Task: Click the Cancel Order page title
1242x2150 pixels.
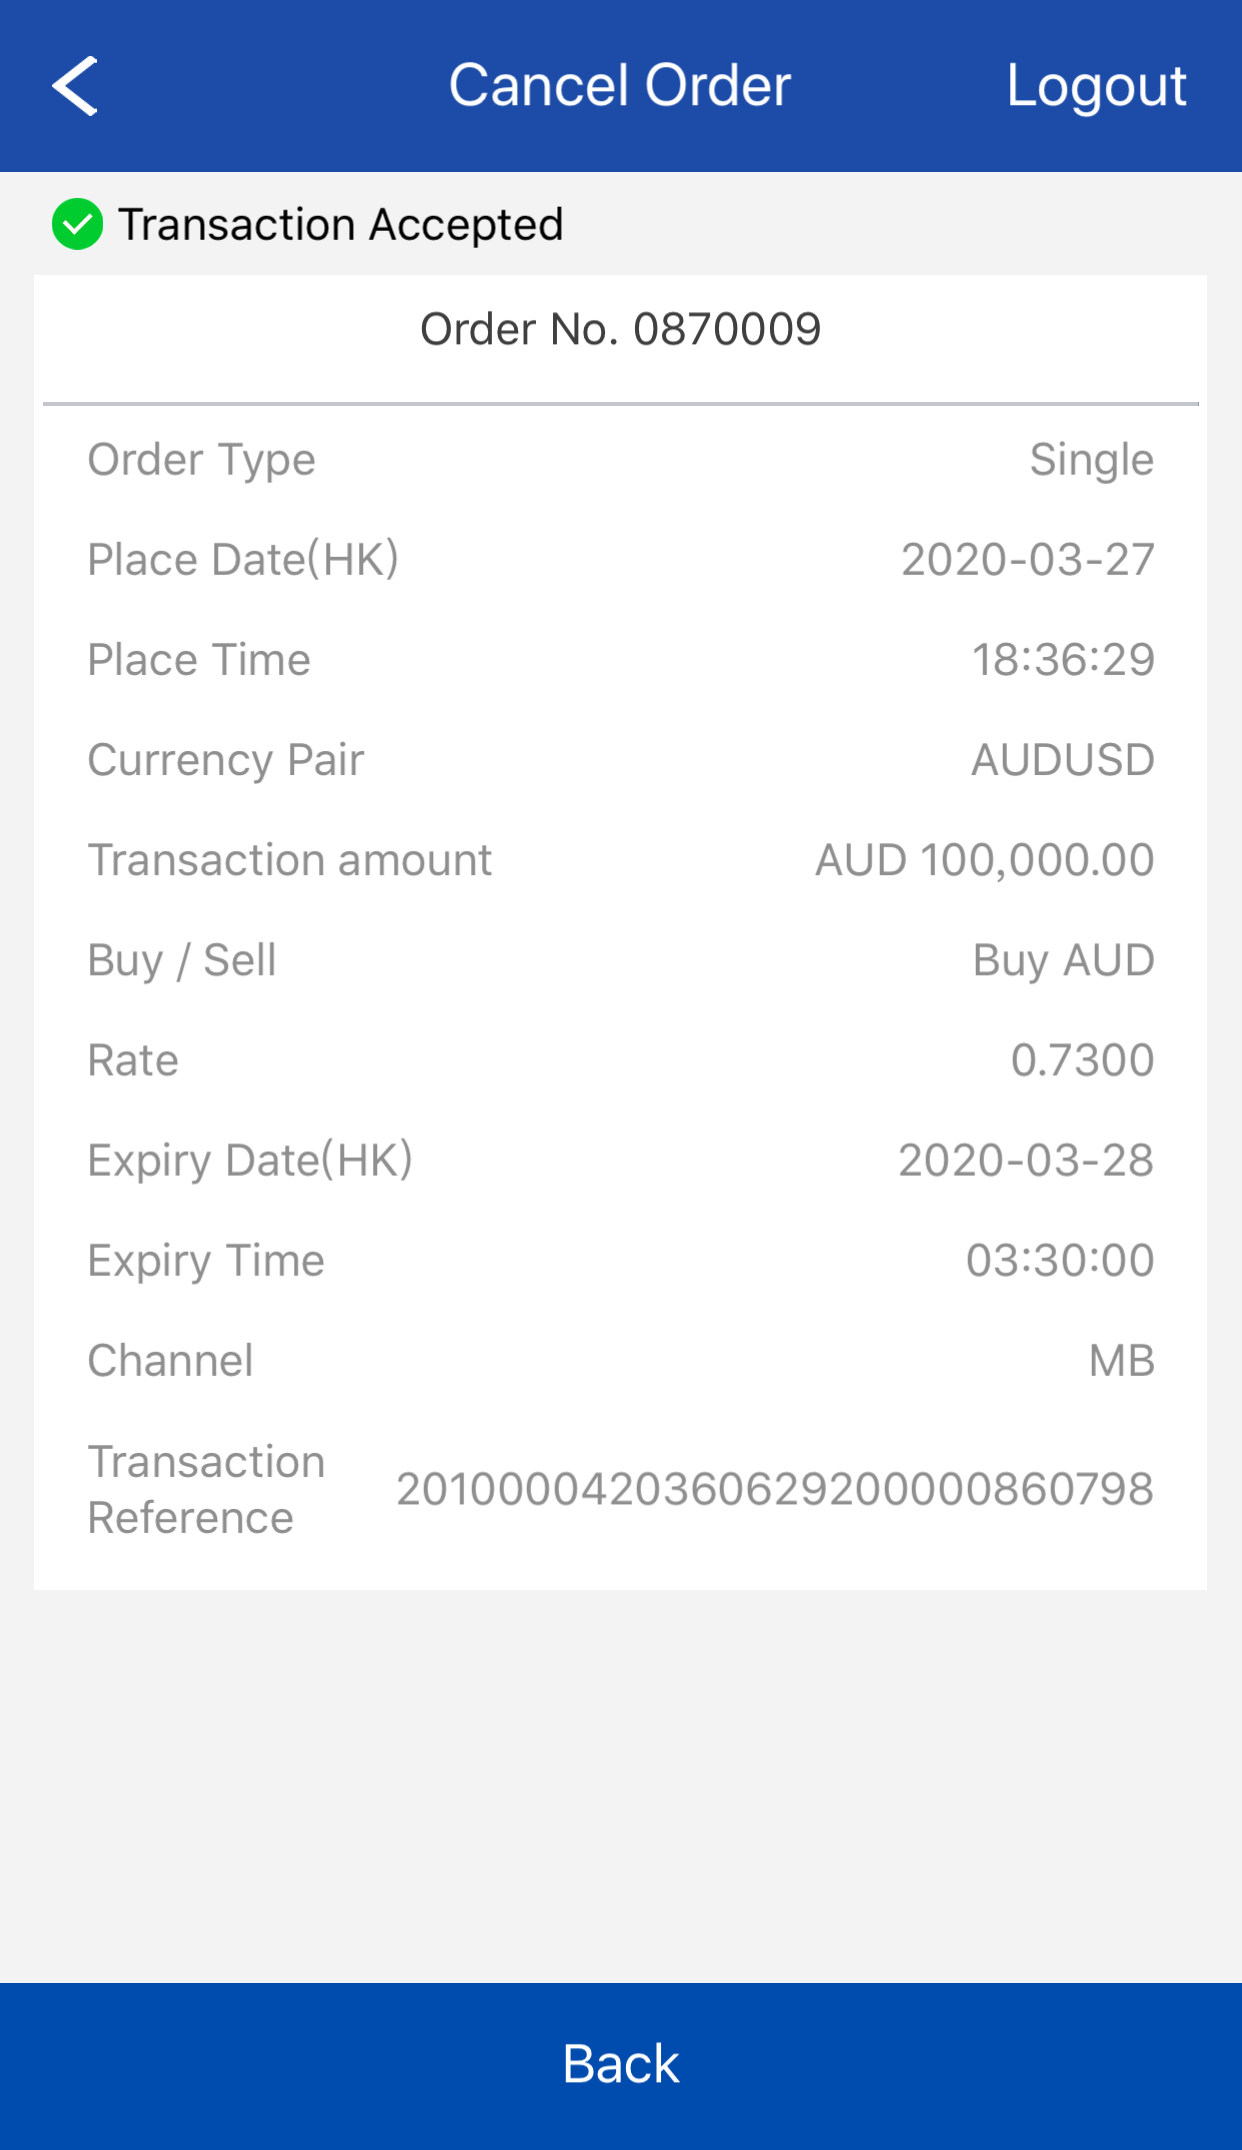Action: 620,86
